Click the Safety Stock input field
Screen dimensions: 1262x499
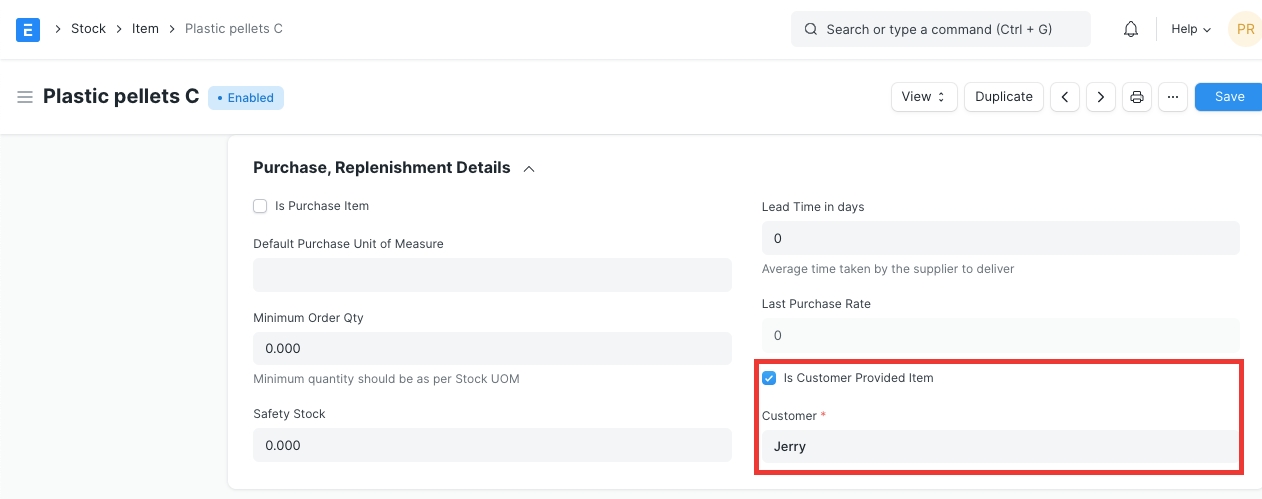coord(492,445)
